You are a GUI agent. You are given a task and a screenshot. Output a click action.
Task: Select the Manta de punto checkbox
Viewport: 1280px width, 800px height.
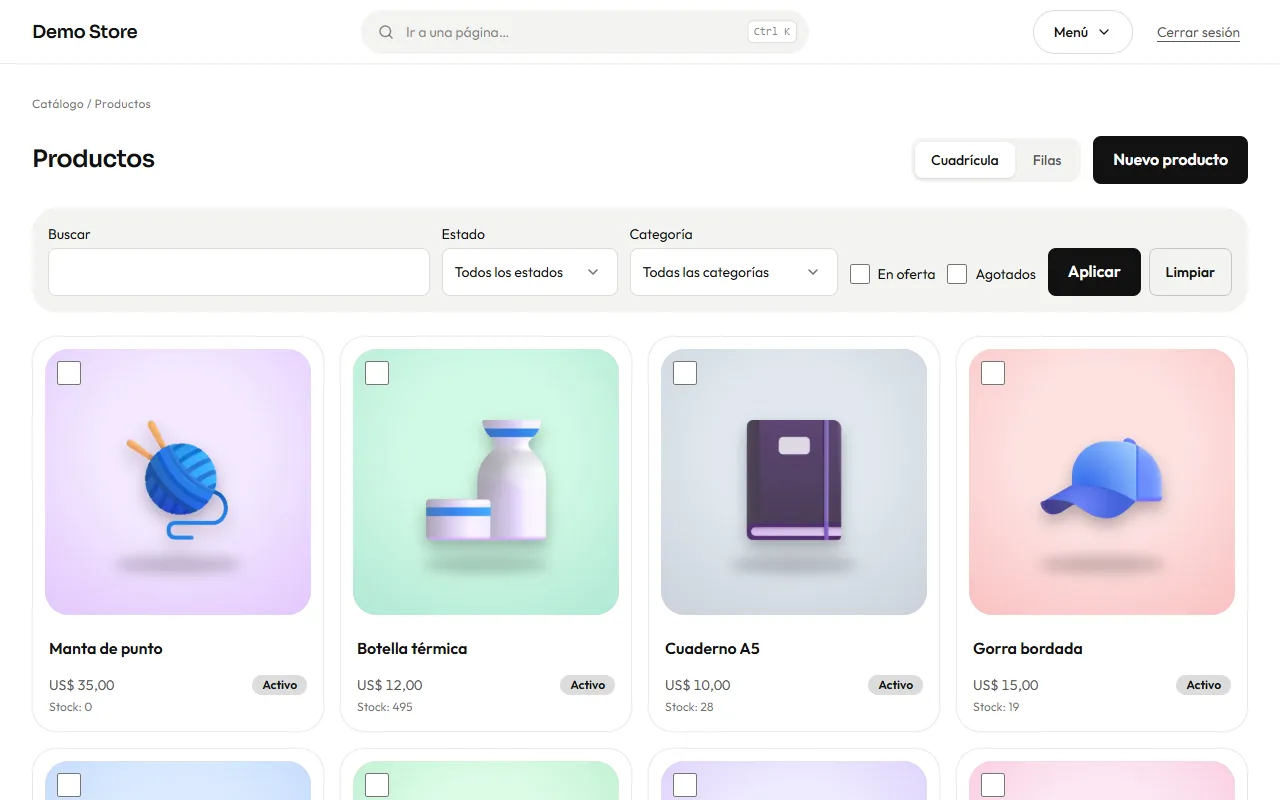coord(69,373)
